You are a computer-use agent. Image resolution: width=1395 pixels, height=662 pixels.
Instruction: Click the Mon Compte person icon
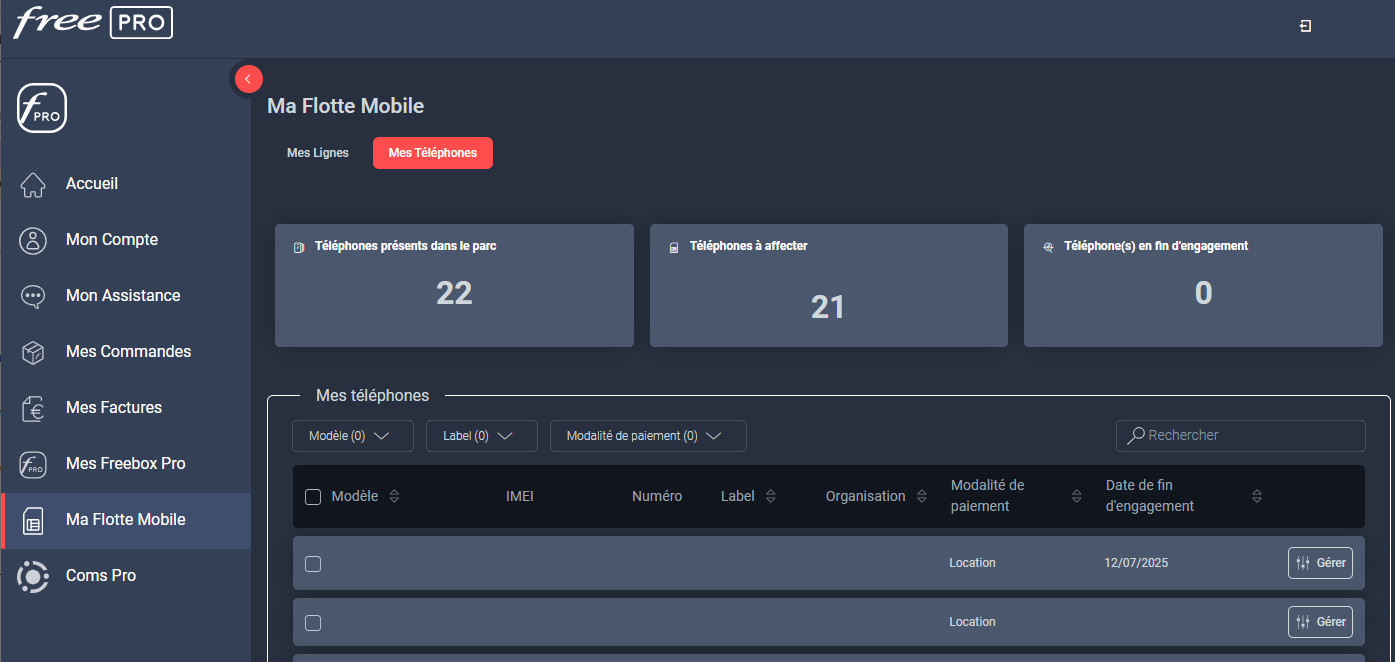coord(33,240)
